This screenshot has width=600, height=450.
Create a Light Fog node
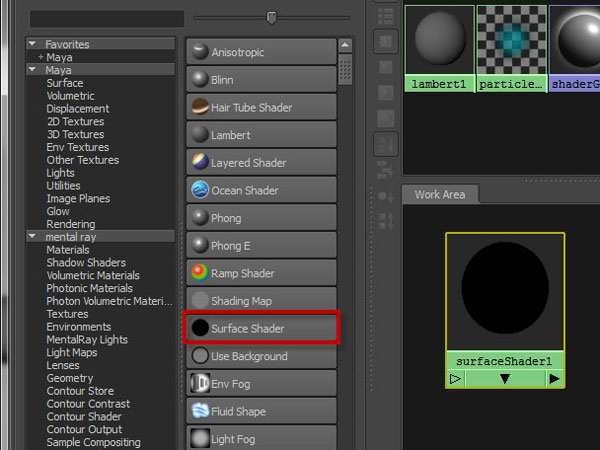pyautogui.click(x=261, y=438)
